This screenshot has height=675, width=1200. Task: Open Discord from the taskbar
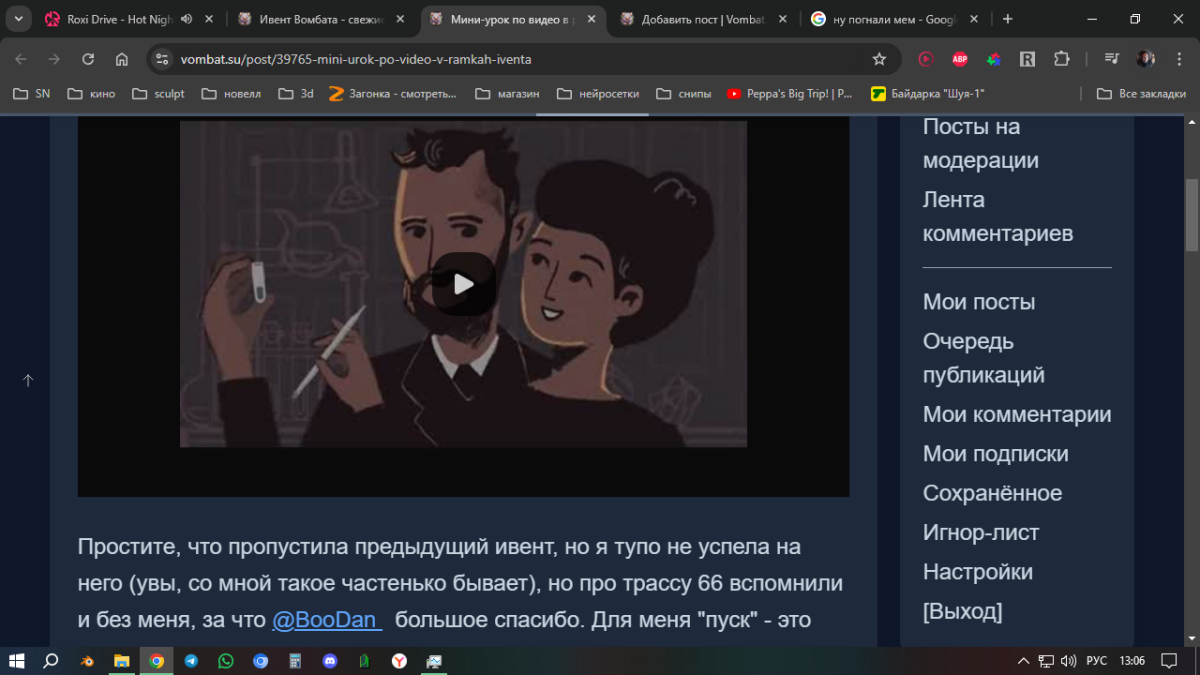(330, 661)
